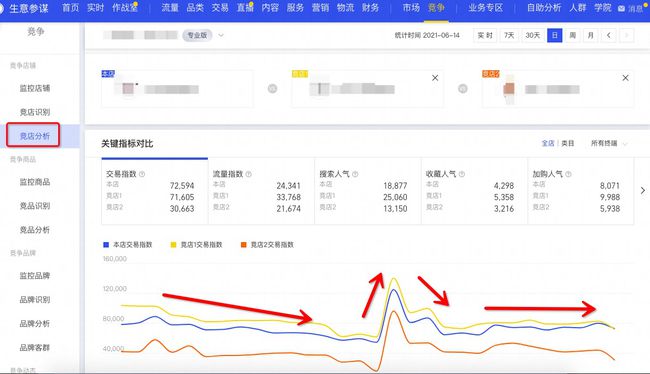
Task: Show help for 流量指数
Action: [249, 174]
